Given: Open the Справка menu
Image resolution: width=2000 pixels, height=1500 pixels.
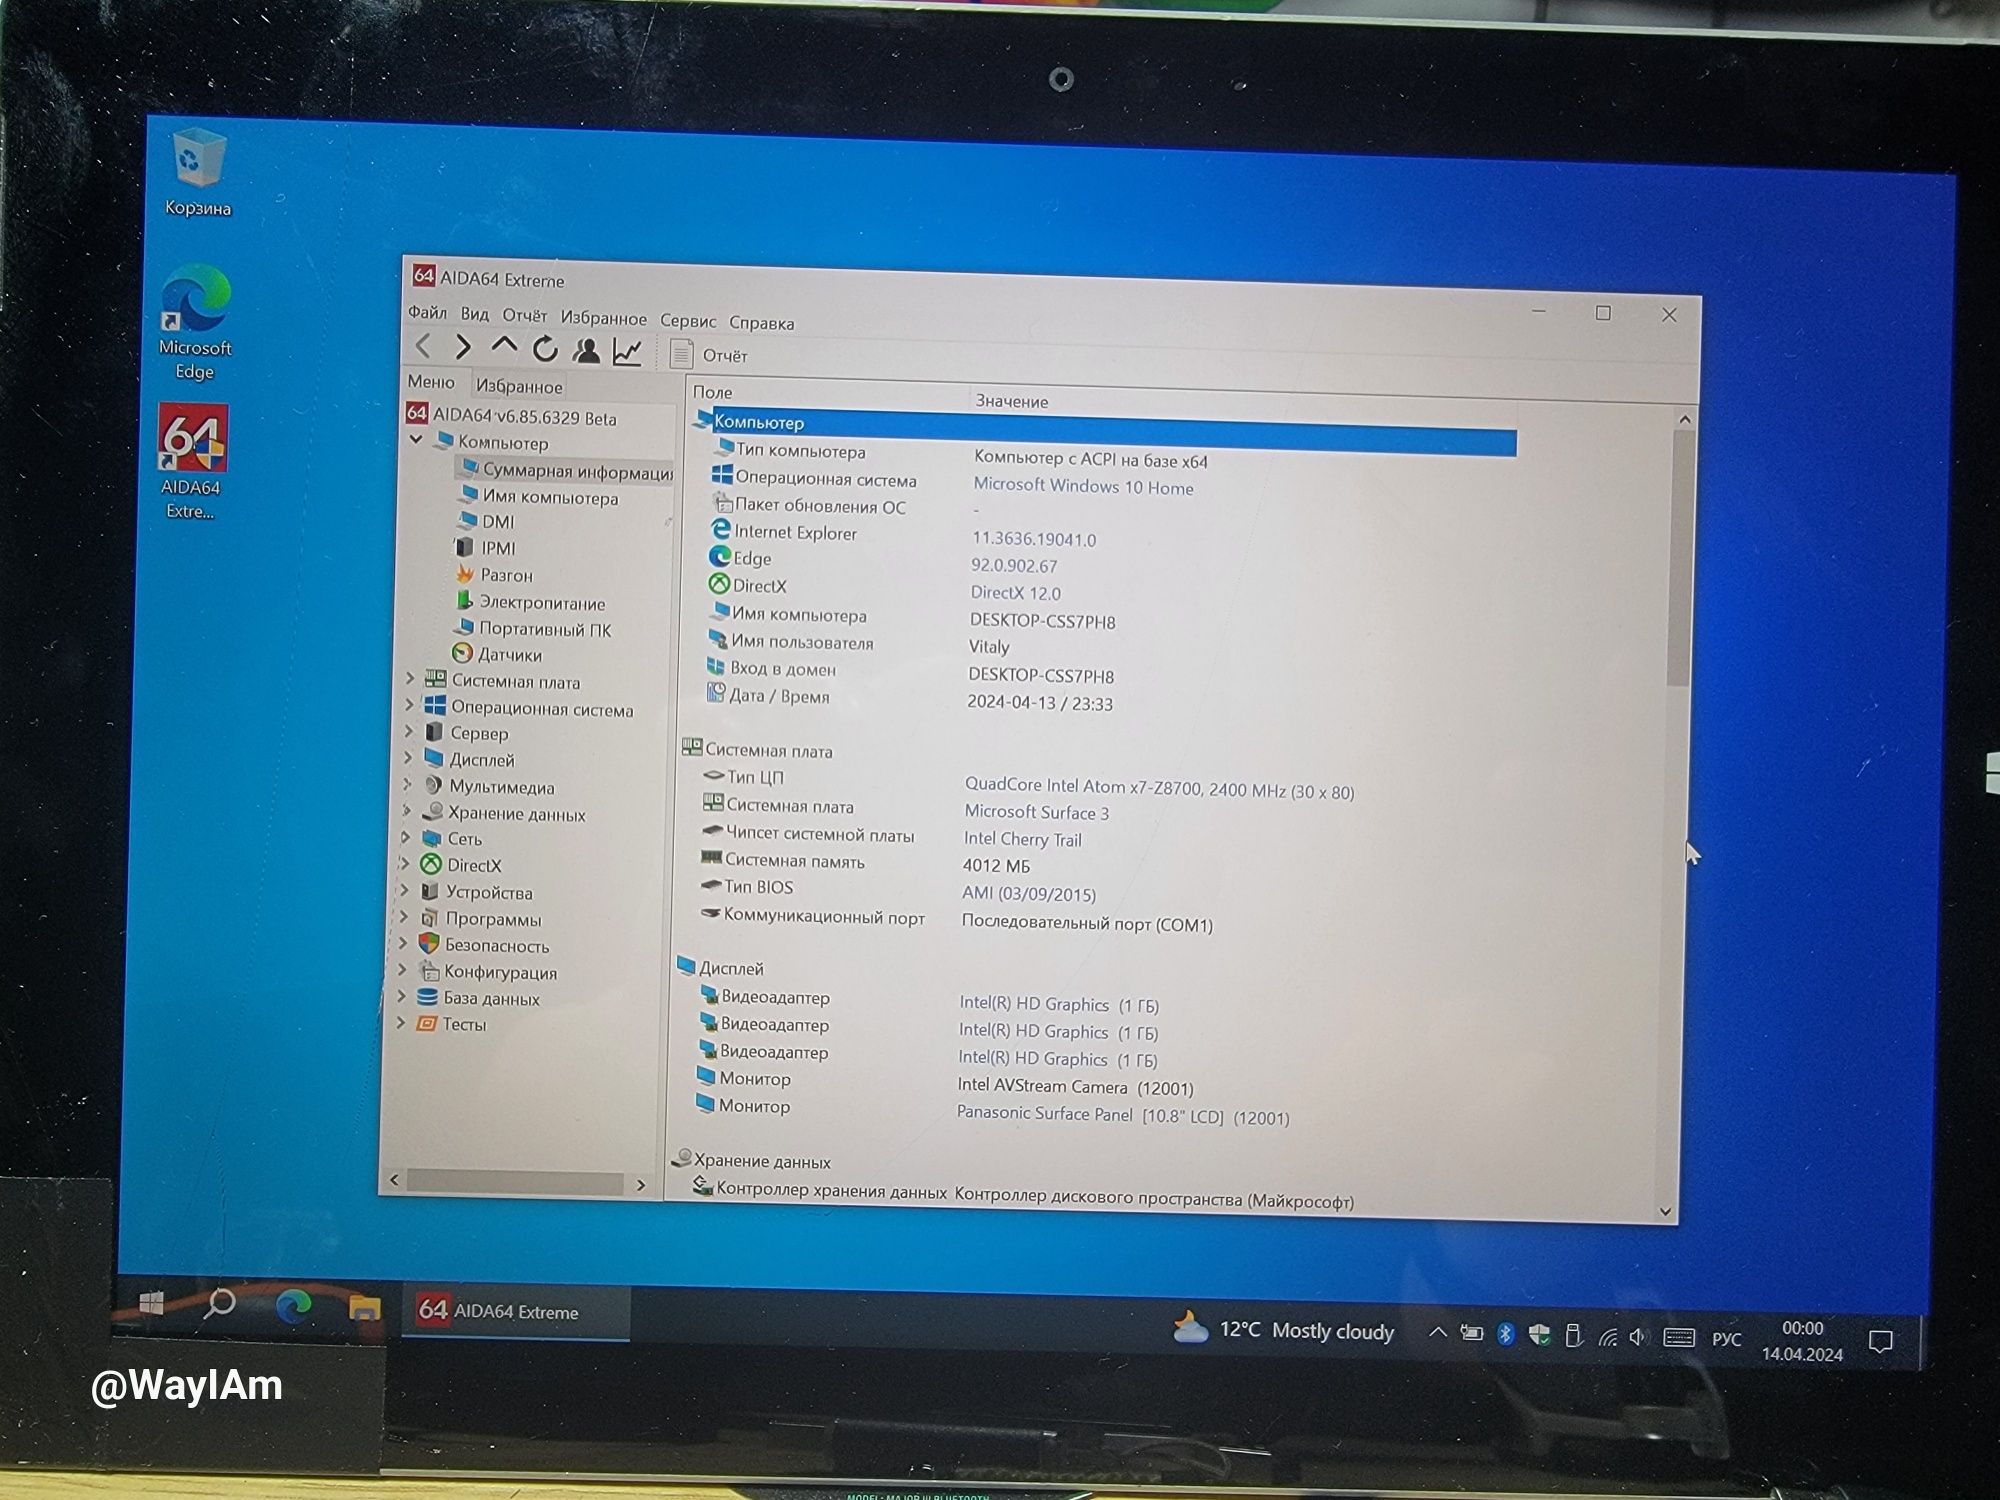Looking at the screenshot, I should coord(761,323).
